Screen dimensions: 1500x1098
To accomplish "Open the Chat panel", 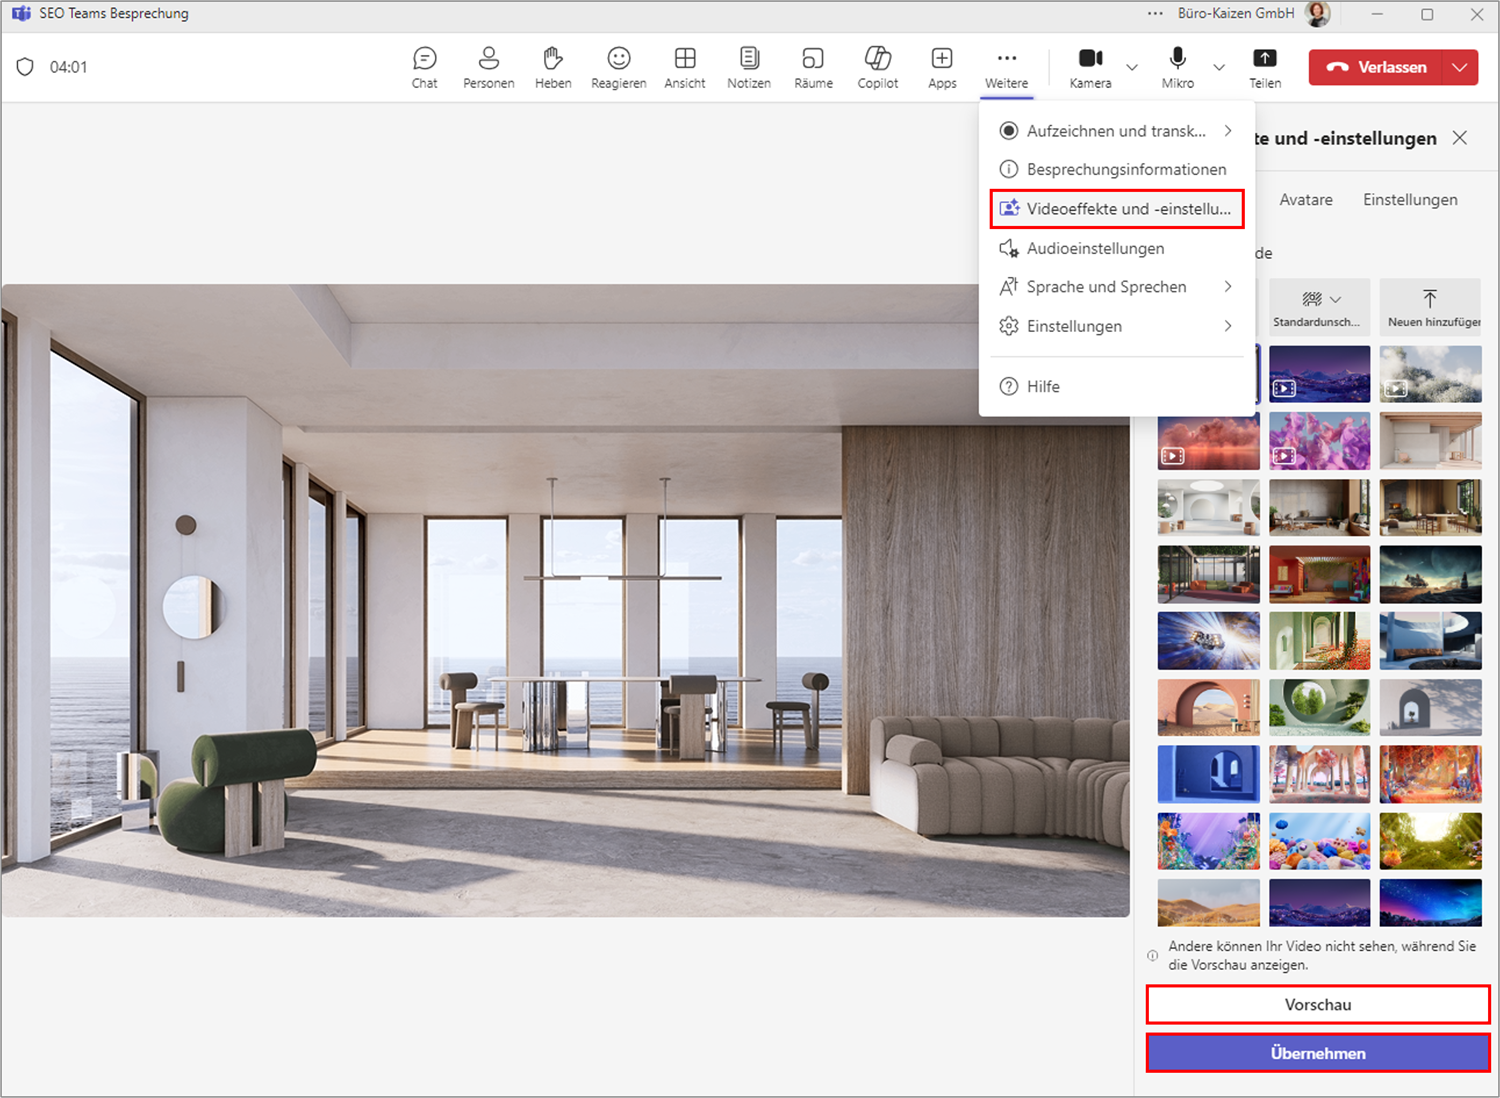I will click(x=424, y=67).
